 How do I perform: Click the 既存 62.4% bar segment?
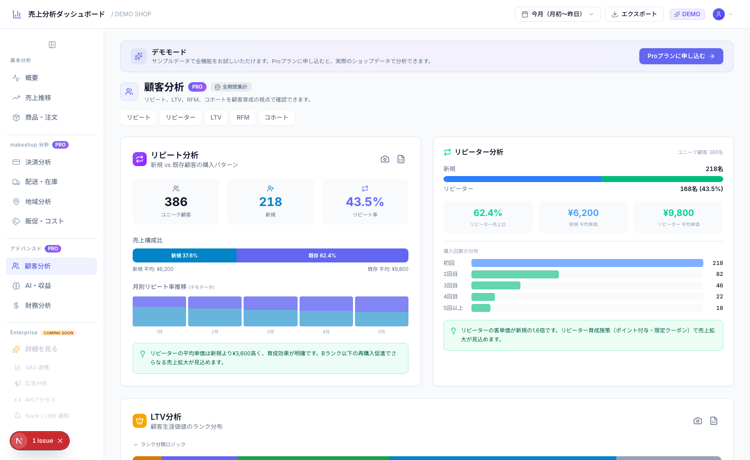[322, 255]
